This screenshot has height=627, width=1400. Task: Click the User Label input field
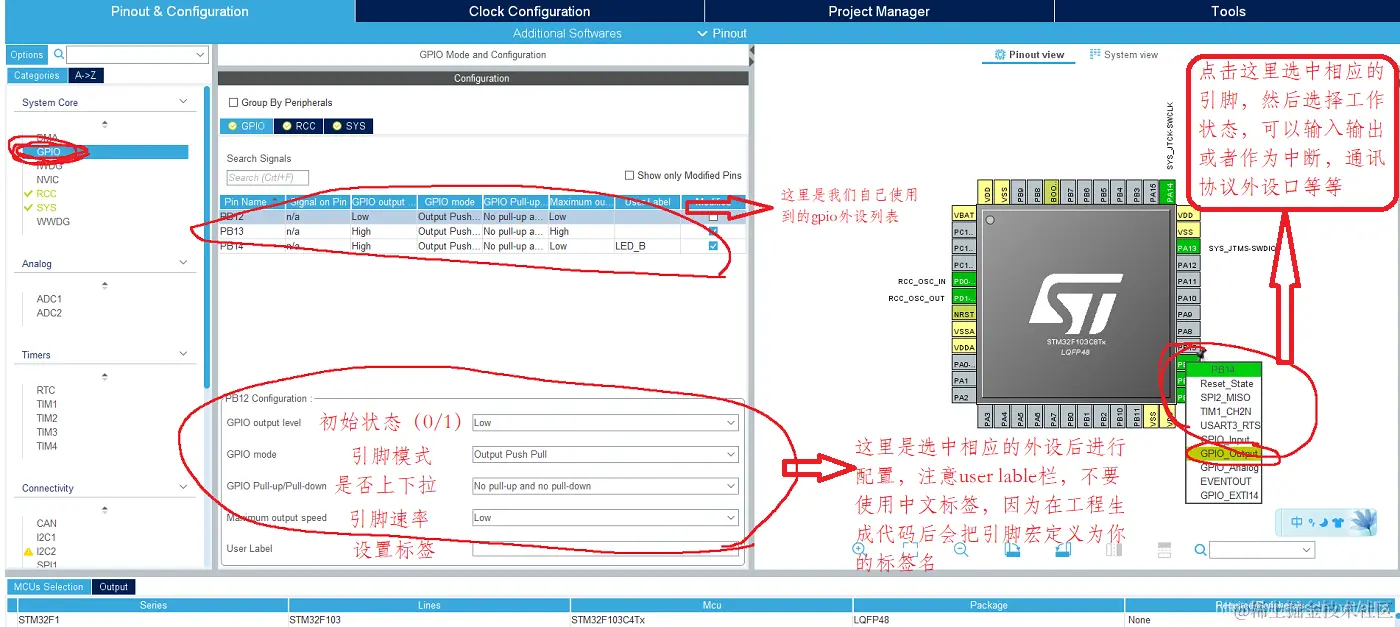click(x=605, y=549)
